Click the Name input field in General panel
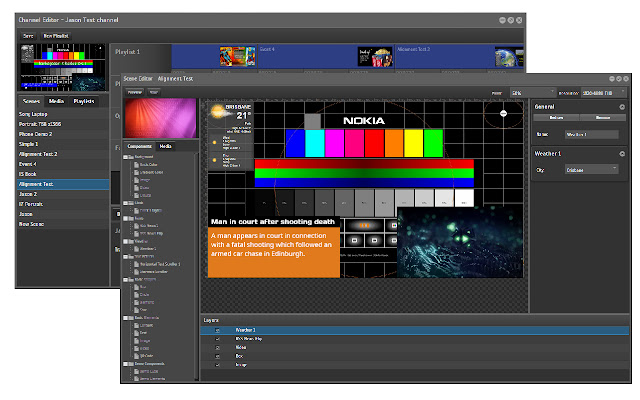 coord(591,134)
